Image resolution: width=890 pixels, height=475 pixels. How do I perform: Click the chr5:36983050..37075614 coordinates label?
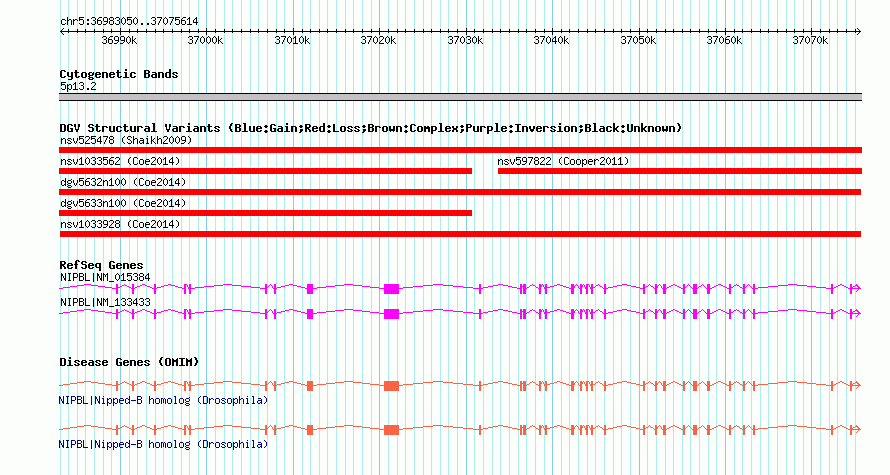pyautogui.click(x=129, y=22)
